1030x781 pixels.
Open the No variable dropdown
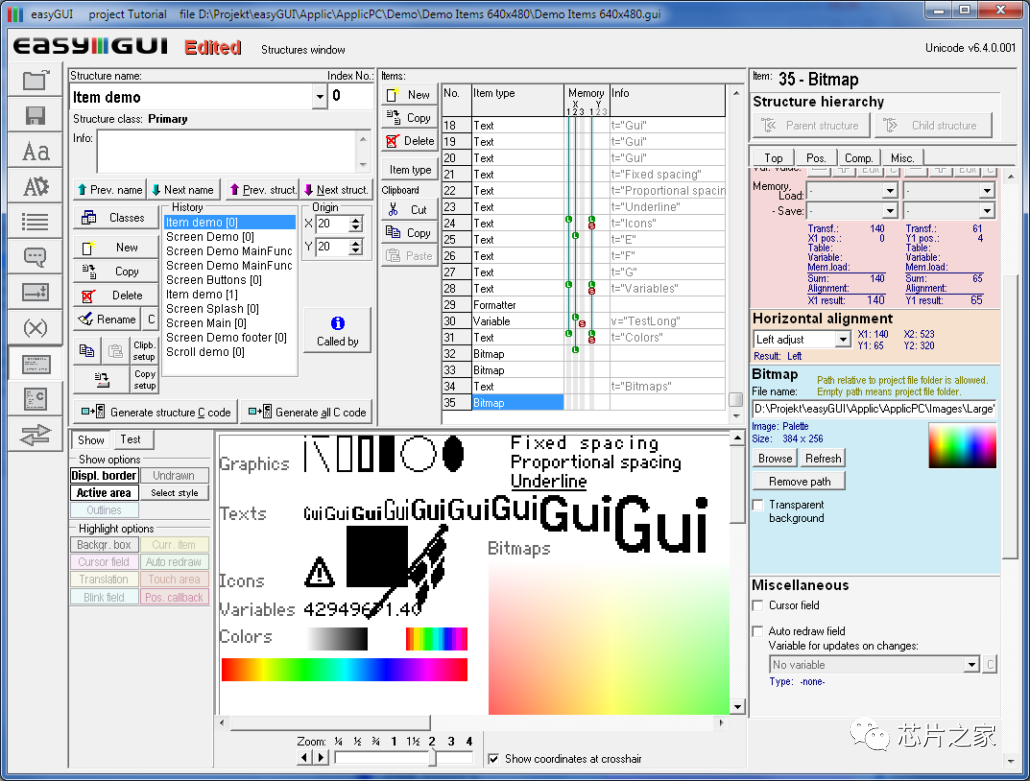(x=973, y=664)
